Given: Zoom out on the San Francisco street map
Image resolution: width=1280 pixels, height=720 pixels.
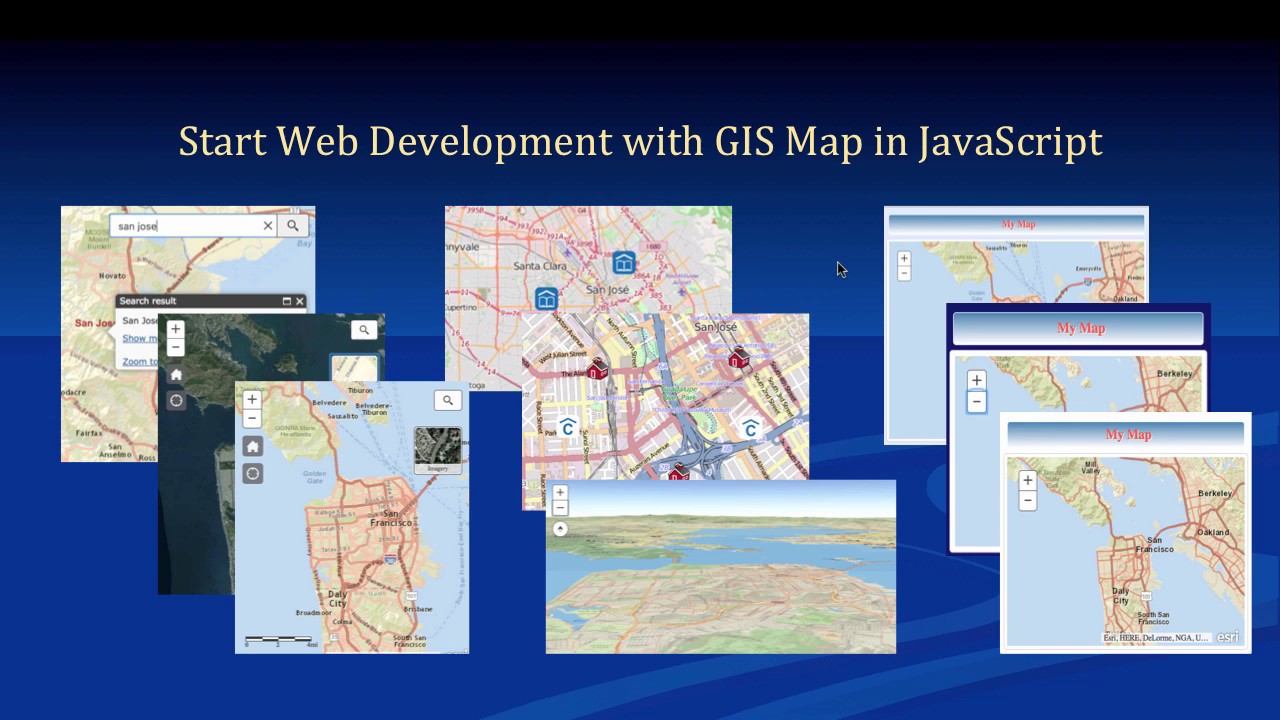Looking at the screenshot, I should pos(252,418).
